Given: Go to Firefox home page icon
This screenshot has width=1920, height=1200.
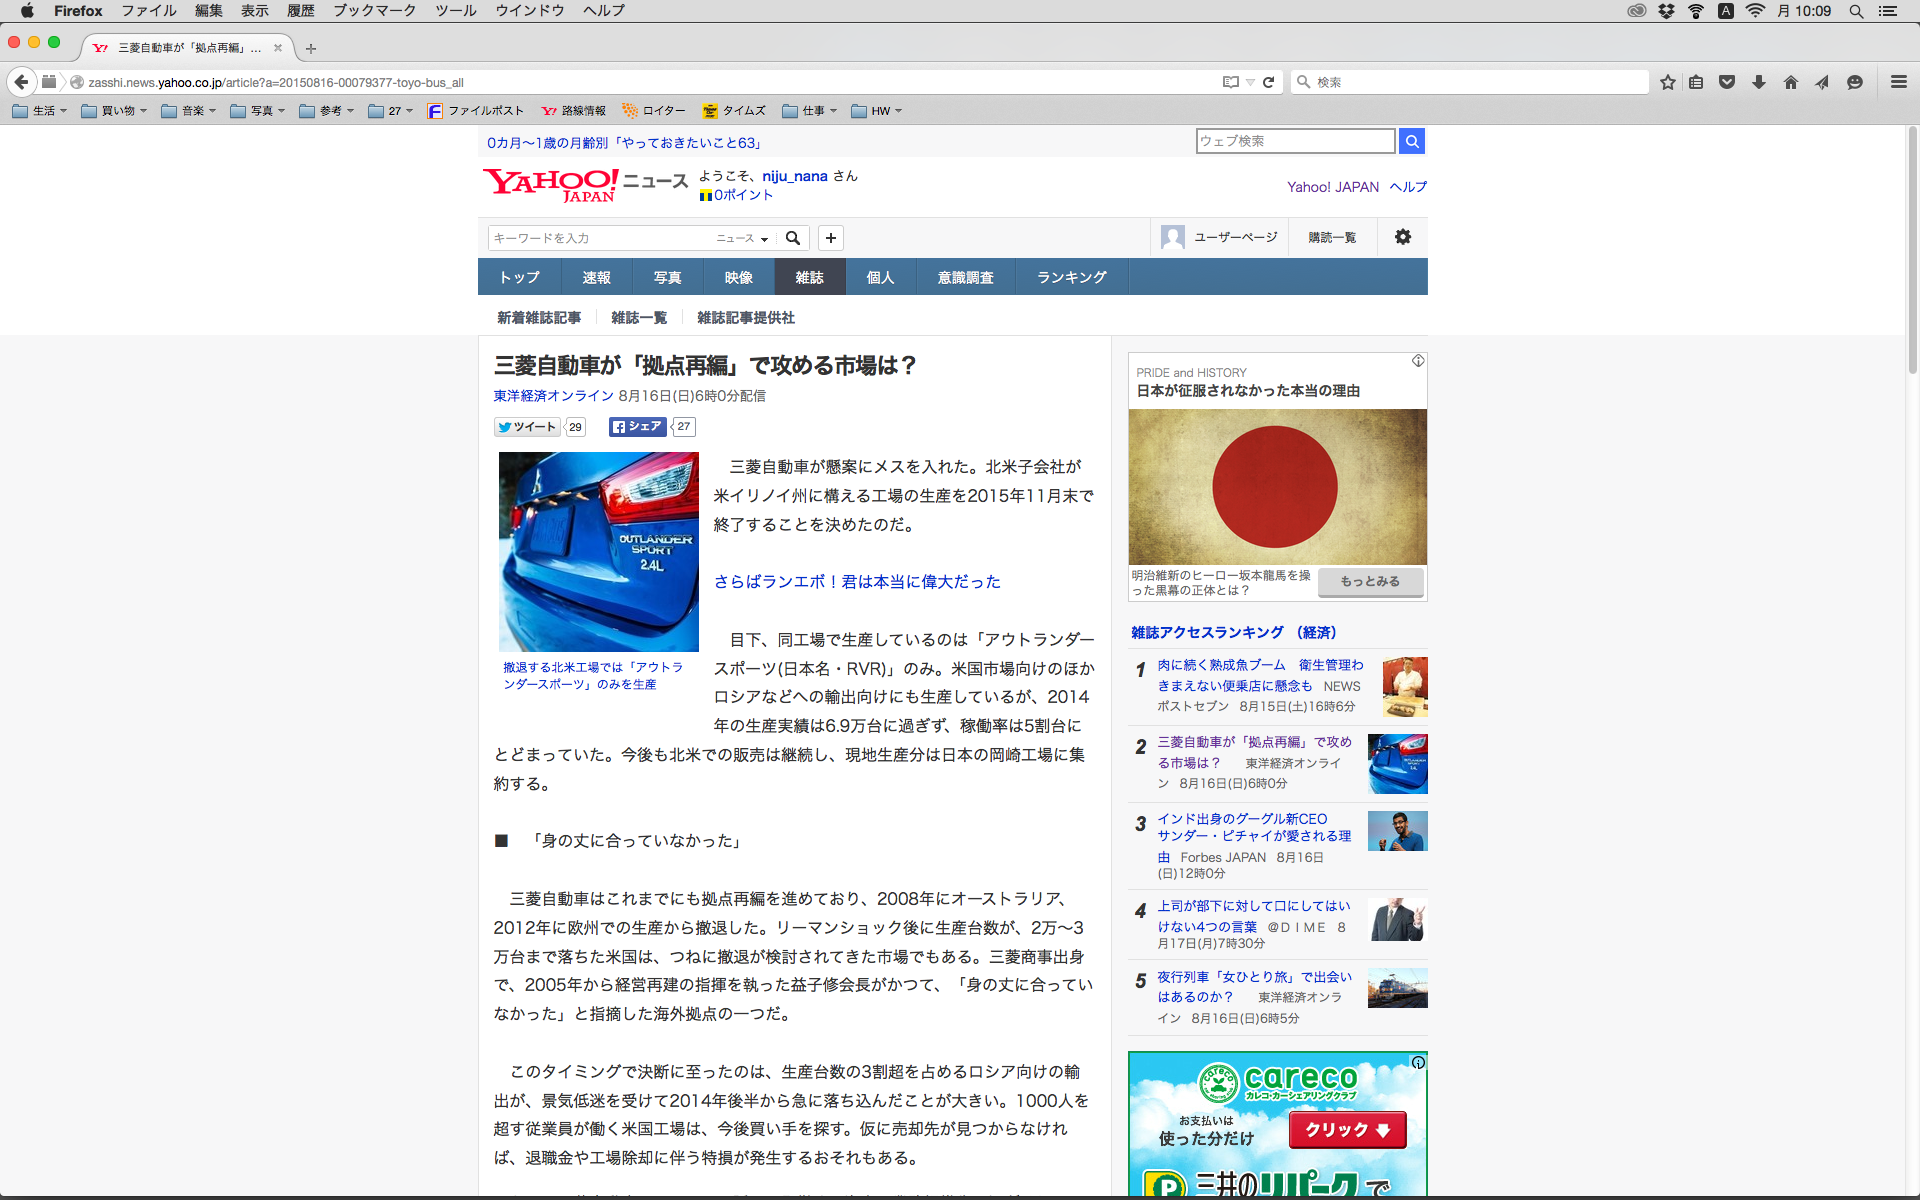Looking at the screenshot, I should (x=1790, y=82).
